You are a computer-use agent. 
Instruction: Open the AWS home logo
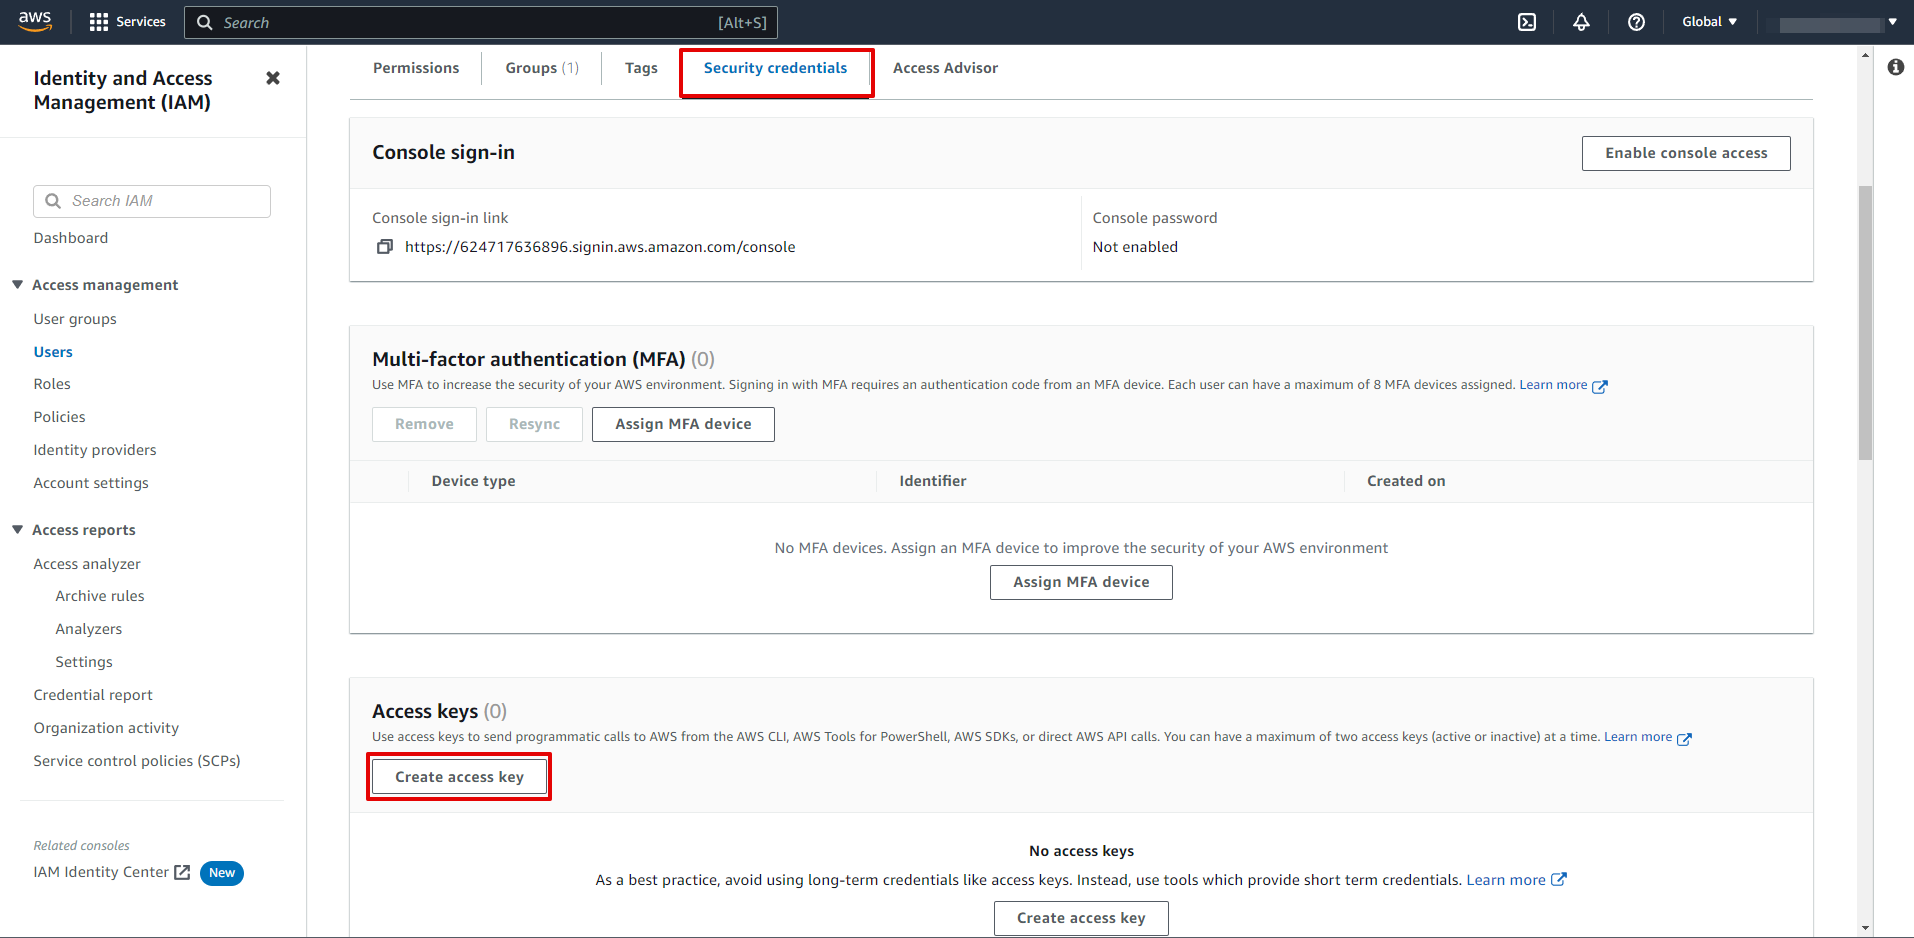click(35, 21)
